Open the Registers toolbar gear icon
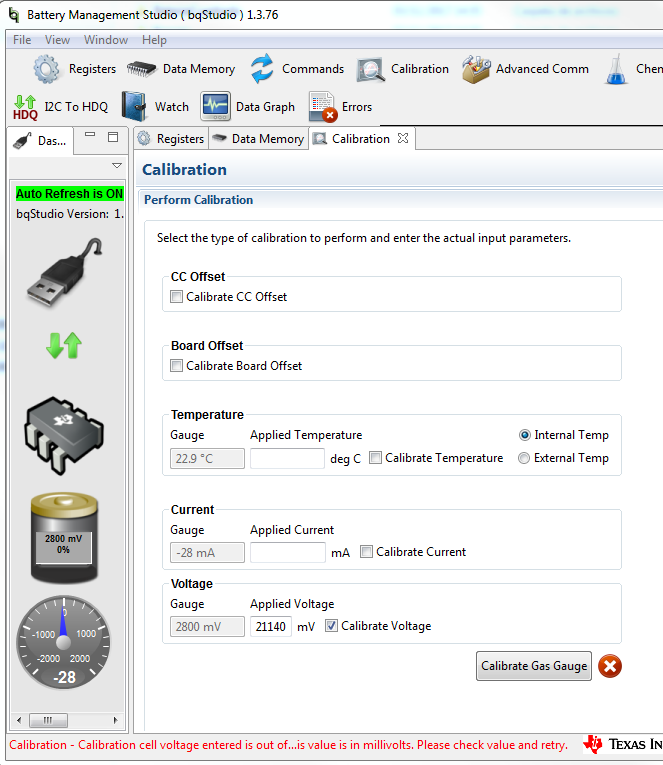Viewport: 663px width, 765px height. pyautogui.click(x=46, y=69)
